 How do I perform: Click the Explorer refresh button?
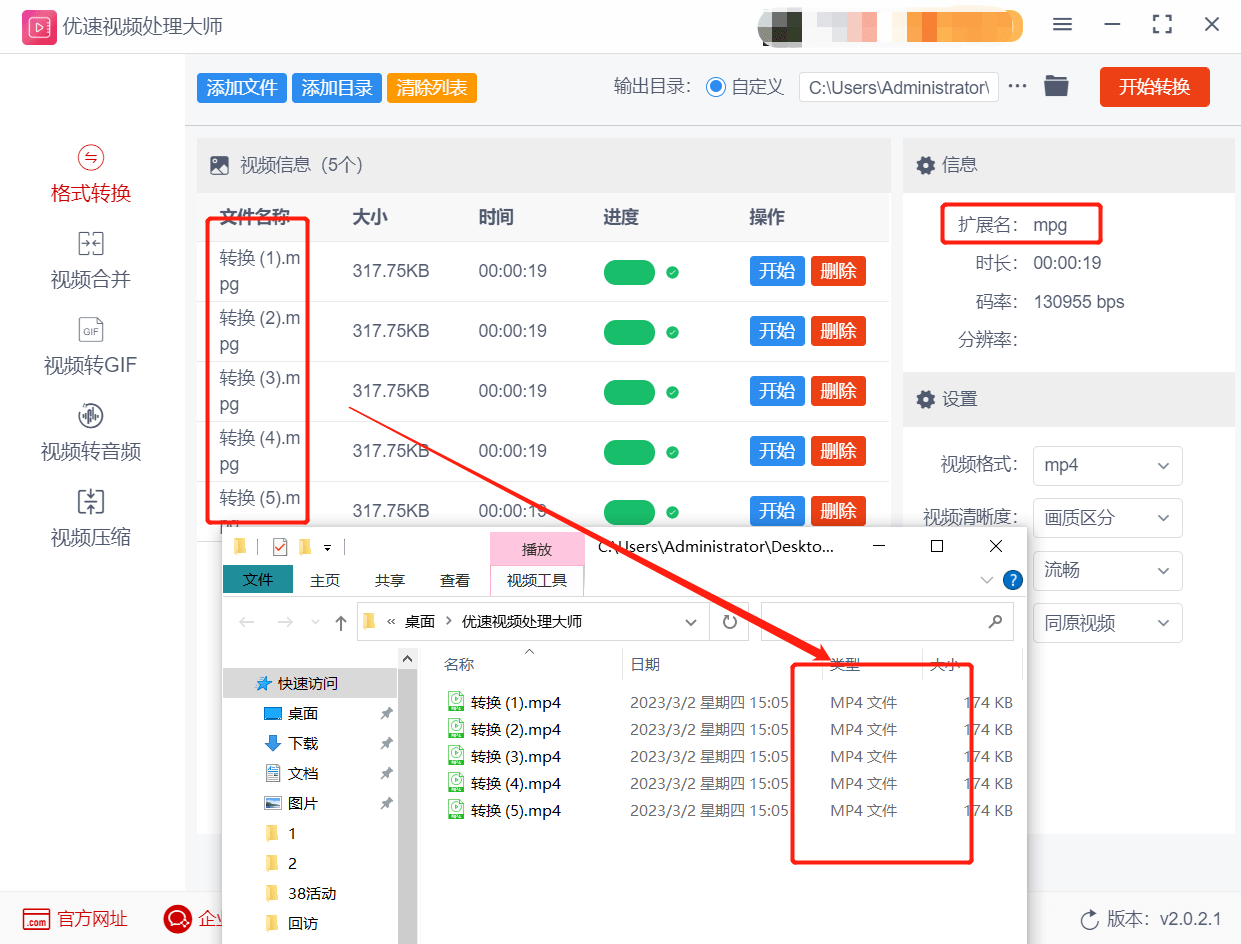tap(730, 621)
